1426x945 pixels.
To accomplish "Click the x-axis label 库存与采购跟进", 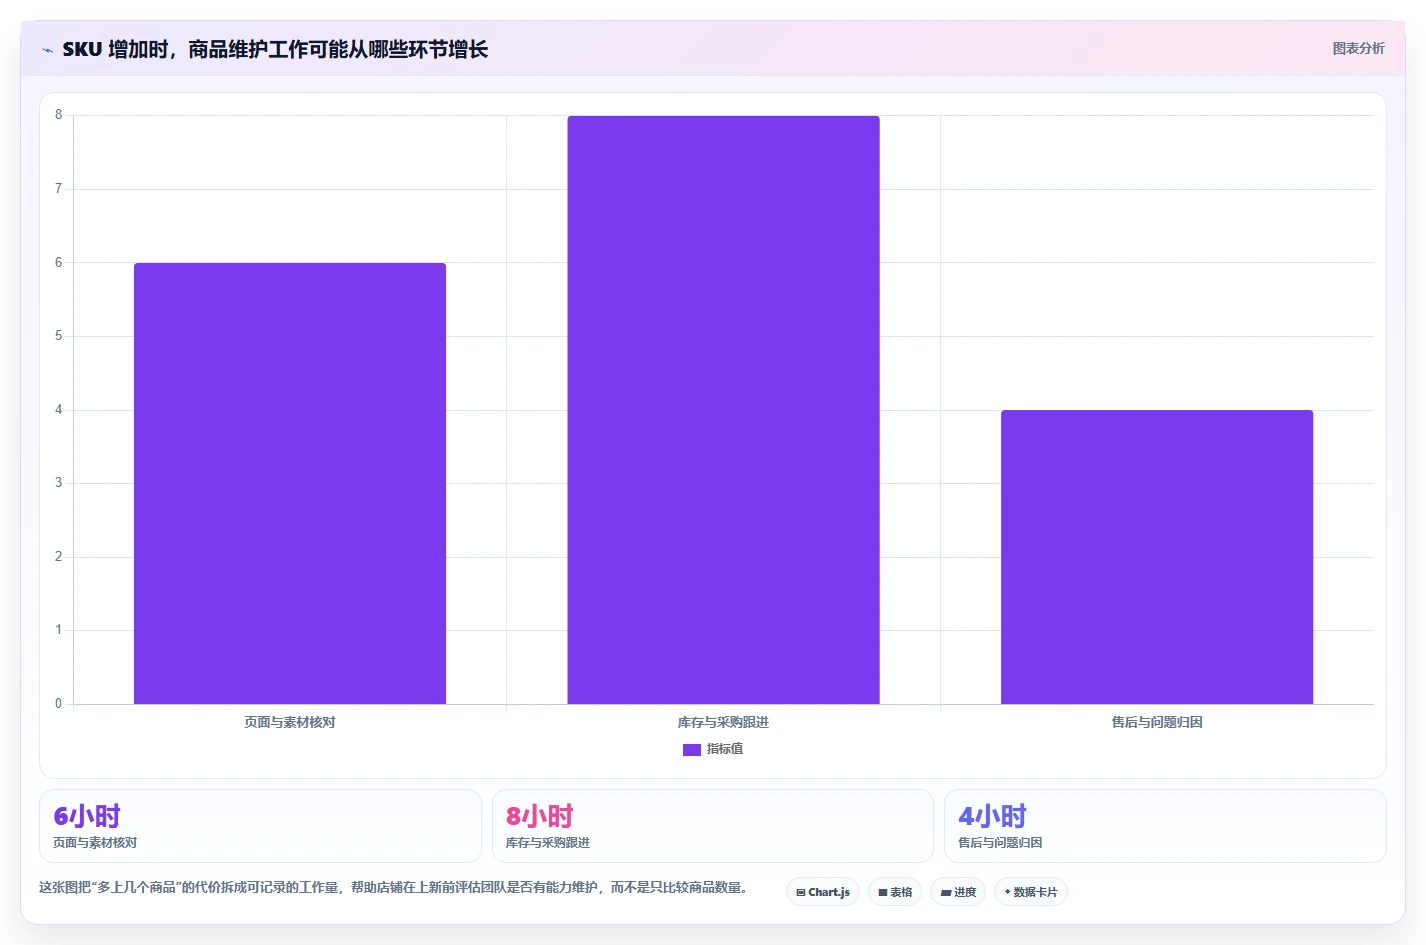I will click(723, 722).
